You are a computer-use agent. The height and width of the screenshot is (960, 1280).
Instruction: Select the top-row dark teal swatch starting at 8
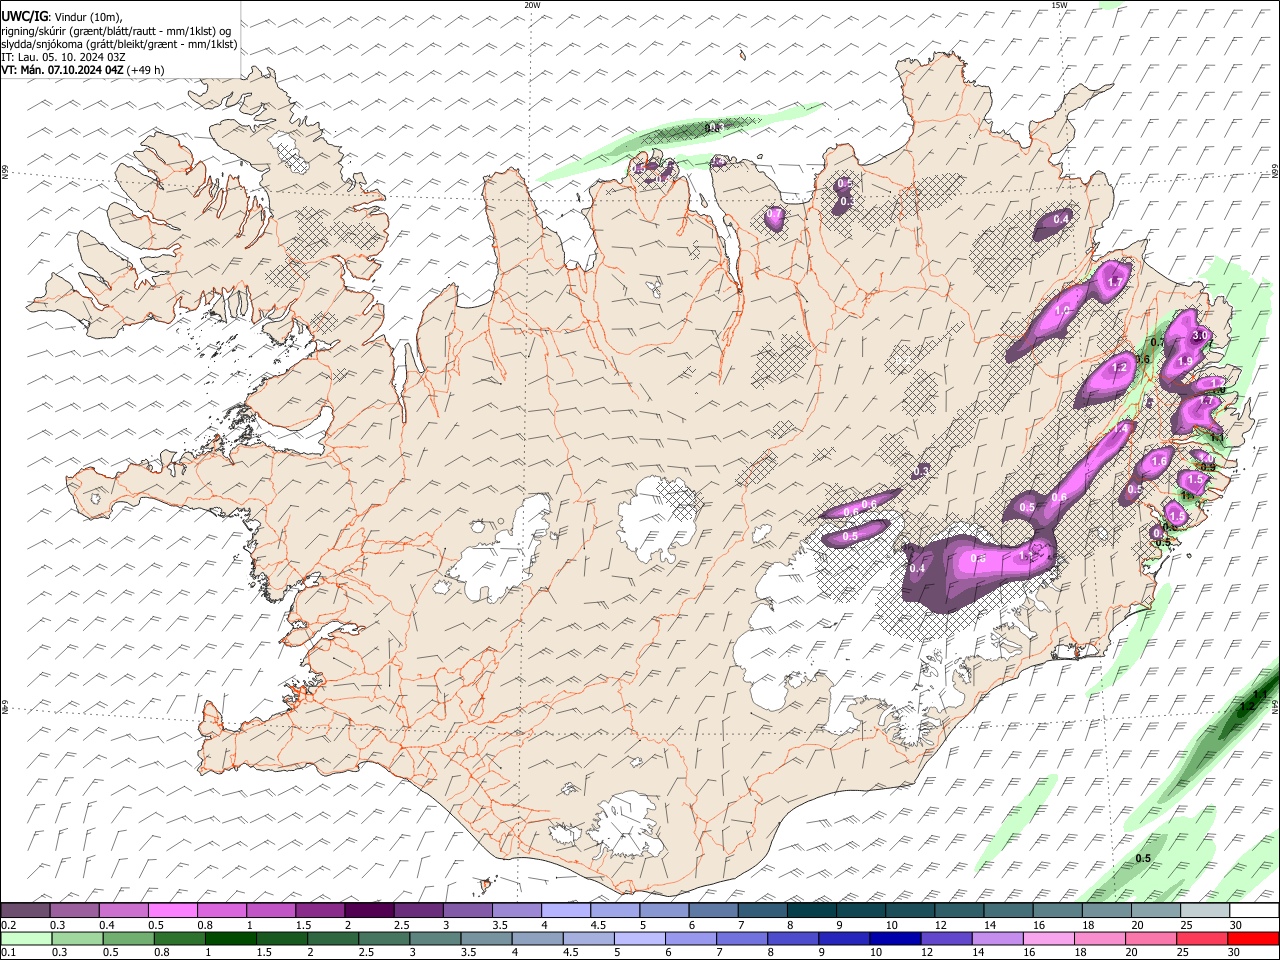(x=812, y=911)
